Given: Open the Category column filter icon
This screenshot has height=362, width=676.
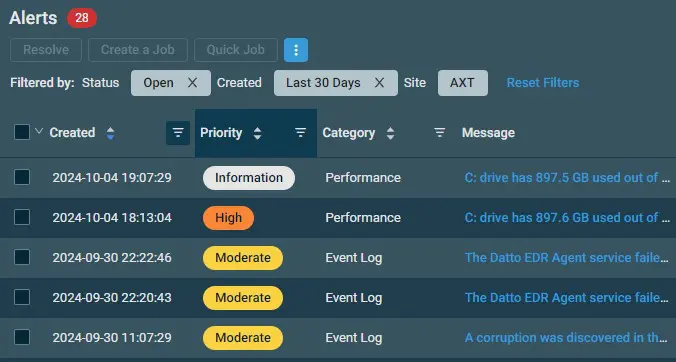Looking at the screenshot, I should click(439, 133).
